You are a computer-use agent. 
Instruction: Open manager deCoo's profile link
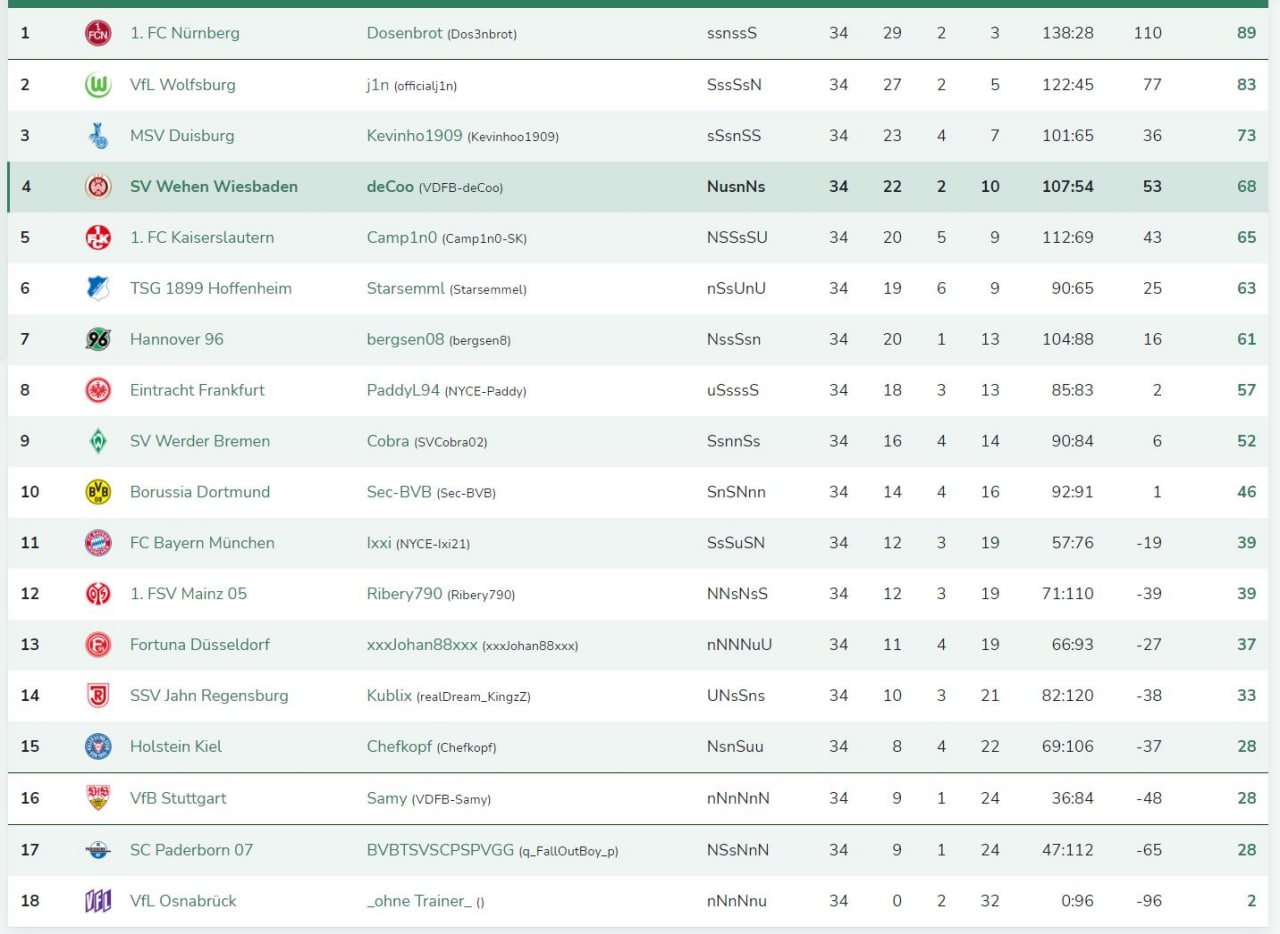pyautogui.click(x=390, y=187)
